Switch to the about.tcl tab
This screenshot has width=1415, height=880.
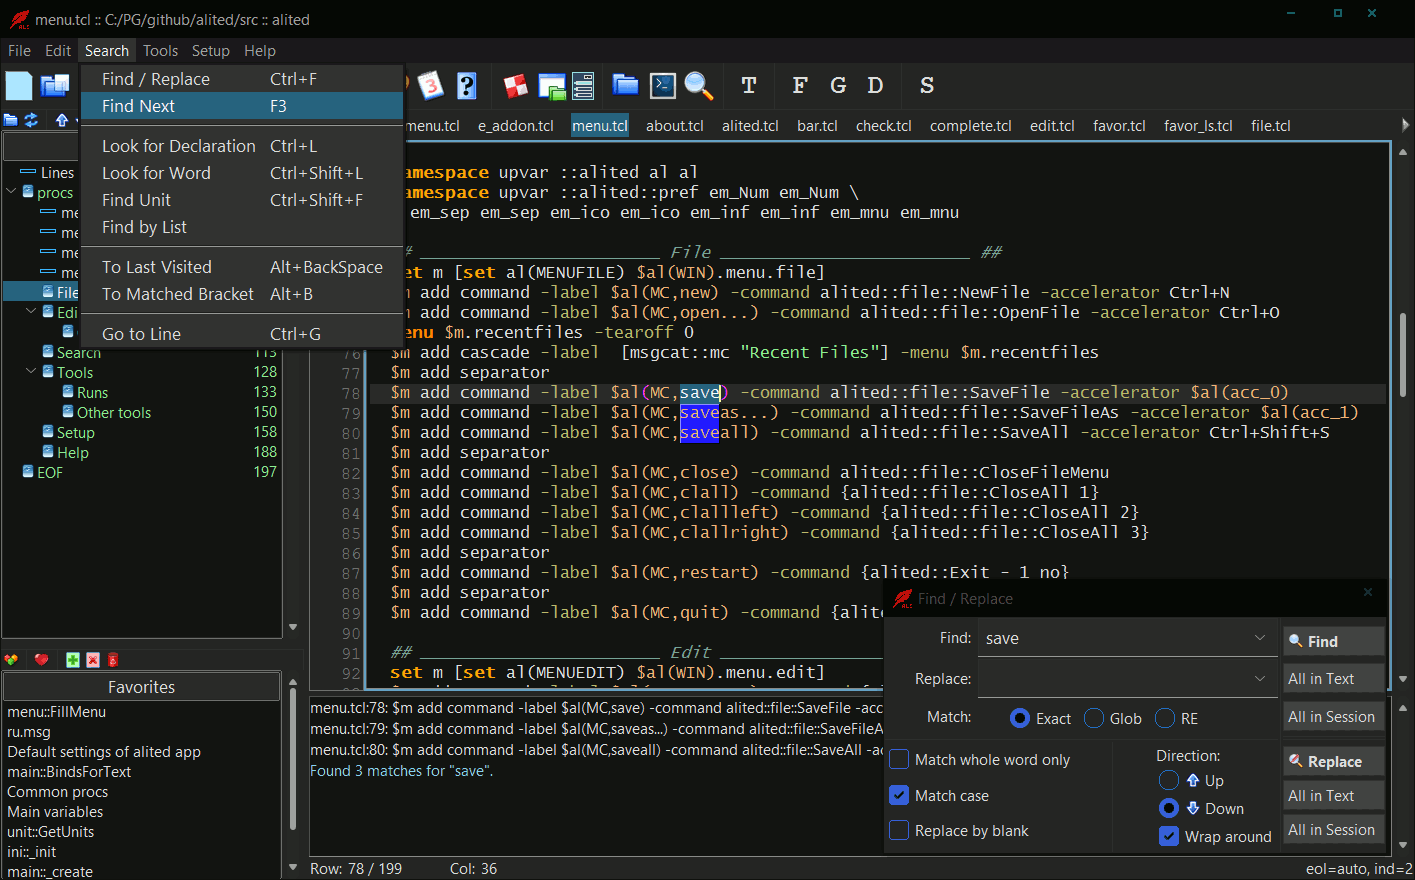tap(674, 126)
